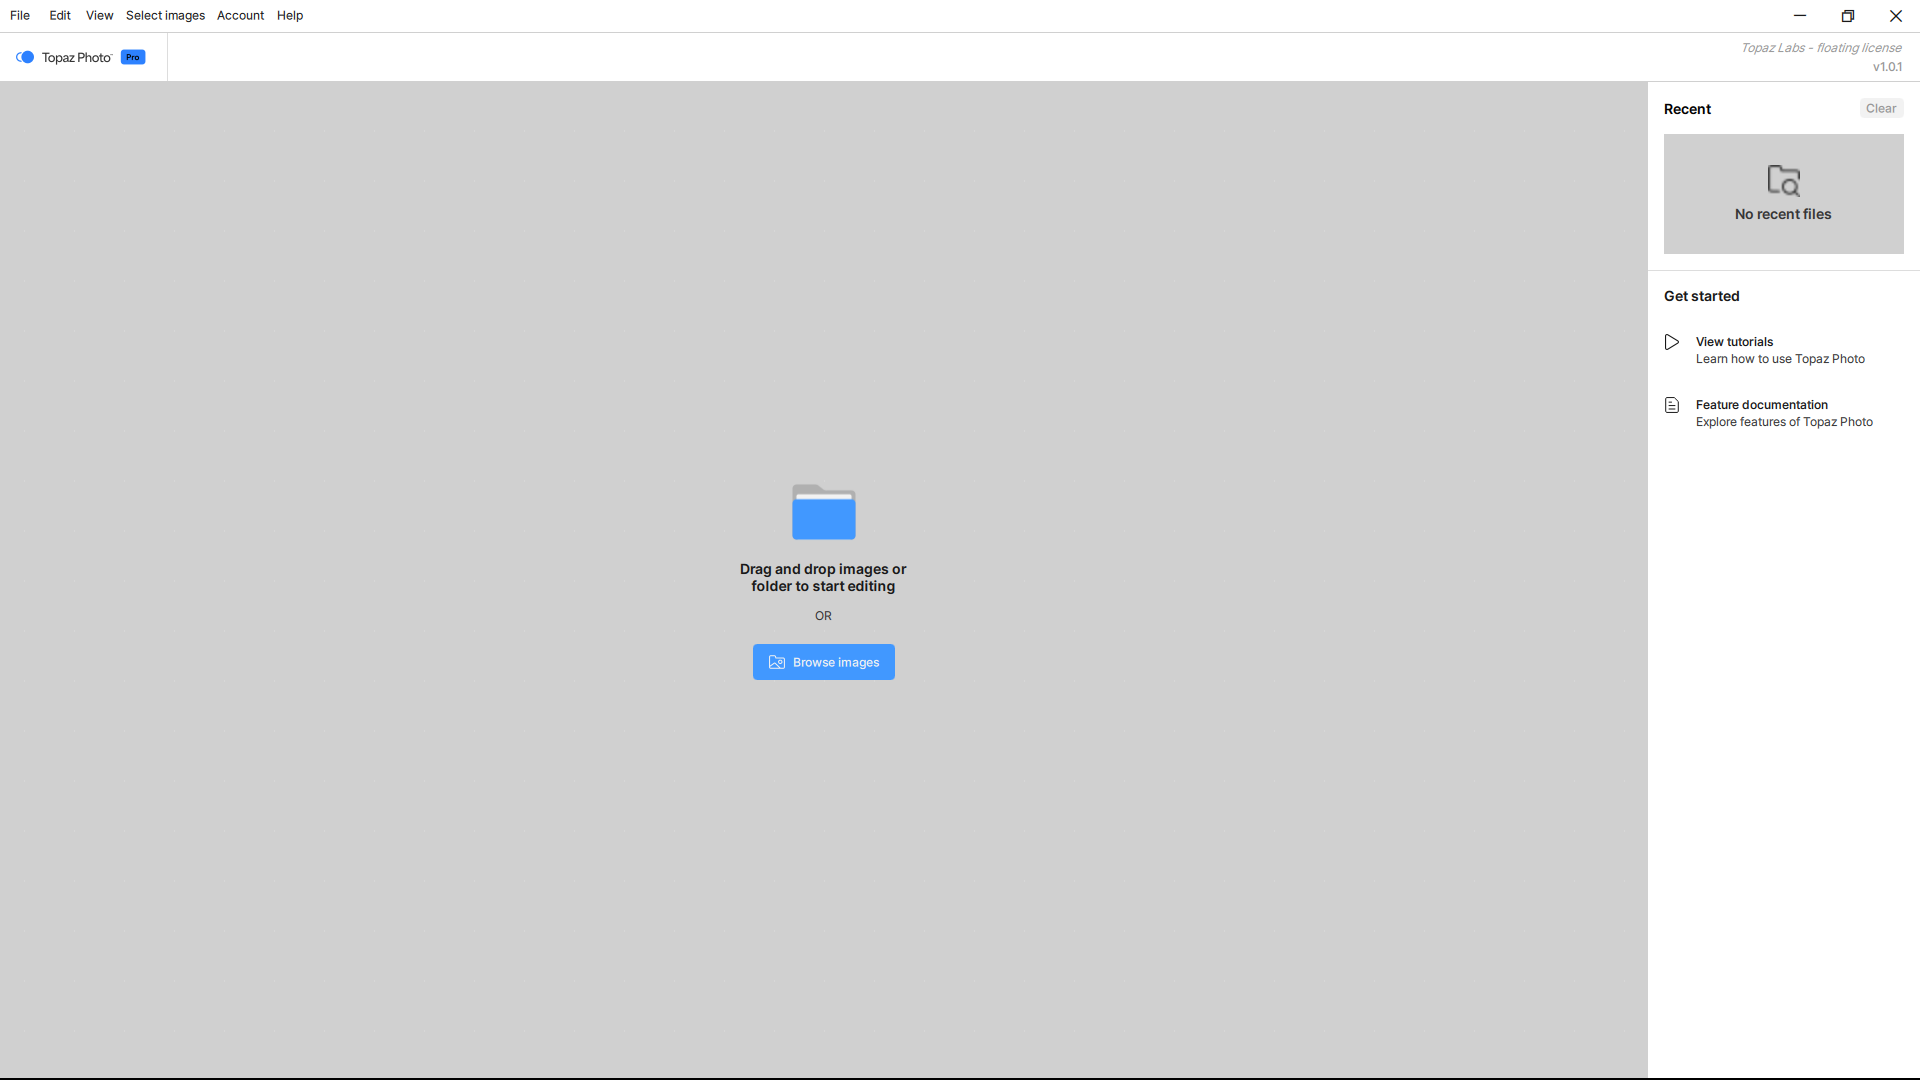Open the Feature documentation link
1920x1080 pixels.
pos(1761,405)
